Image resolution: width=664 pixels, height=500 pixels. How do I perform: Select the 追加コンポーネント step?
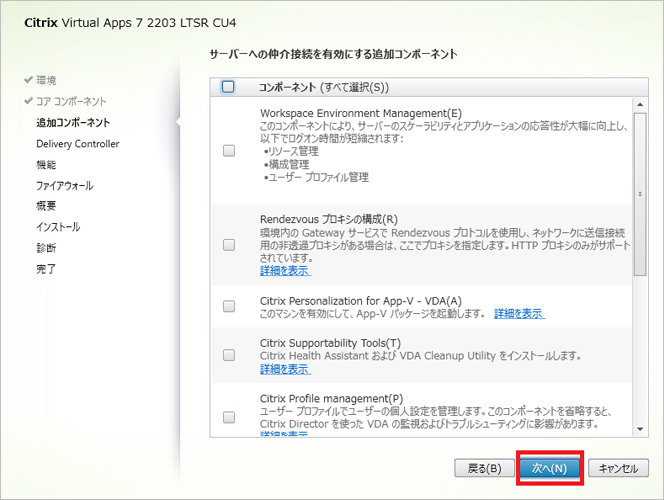[x=73, y=122]
